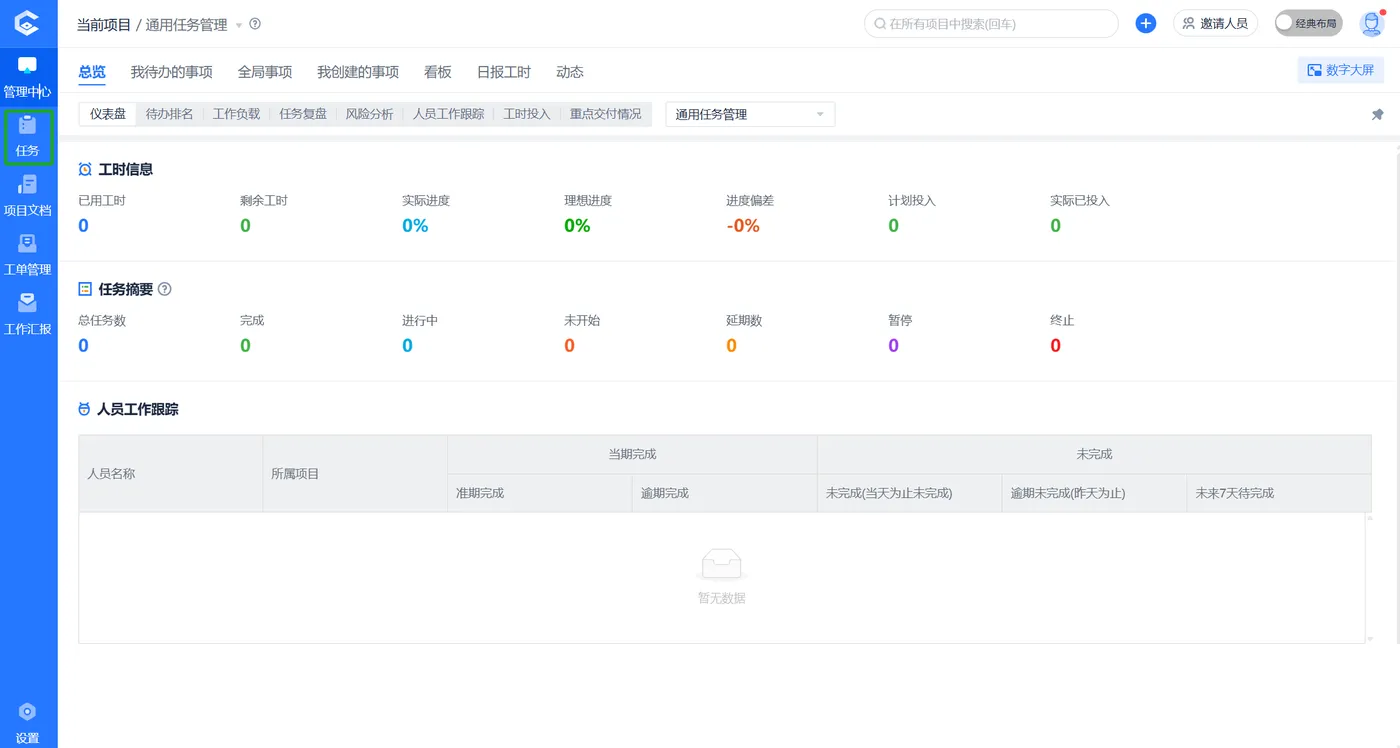This screenshot has height=748, width=1400.
Task: Click the 邀请人员 button
Action: click(1215, 23)
